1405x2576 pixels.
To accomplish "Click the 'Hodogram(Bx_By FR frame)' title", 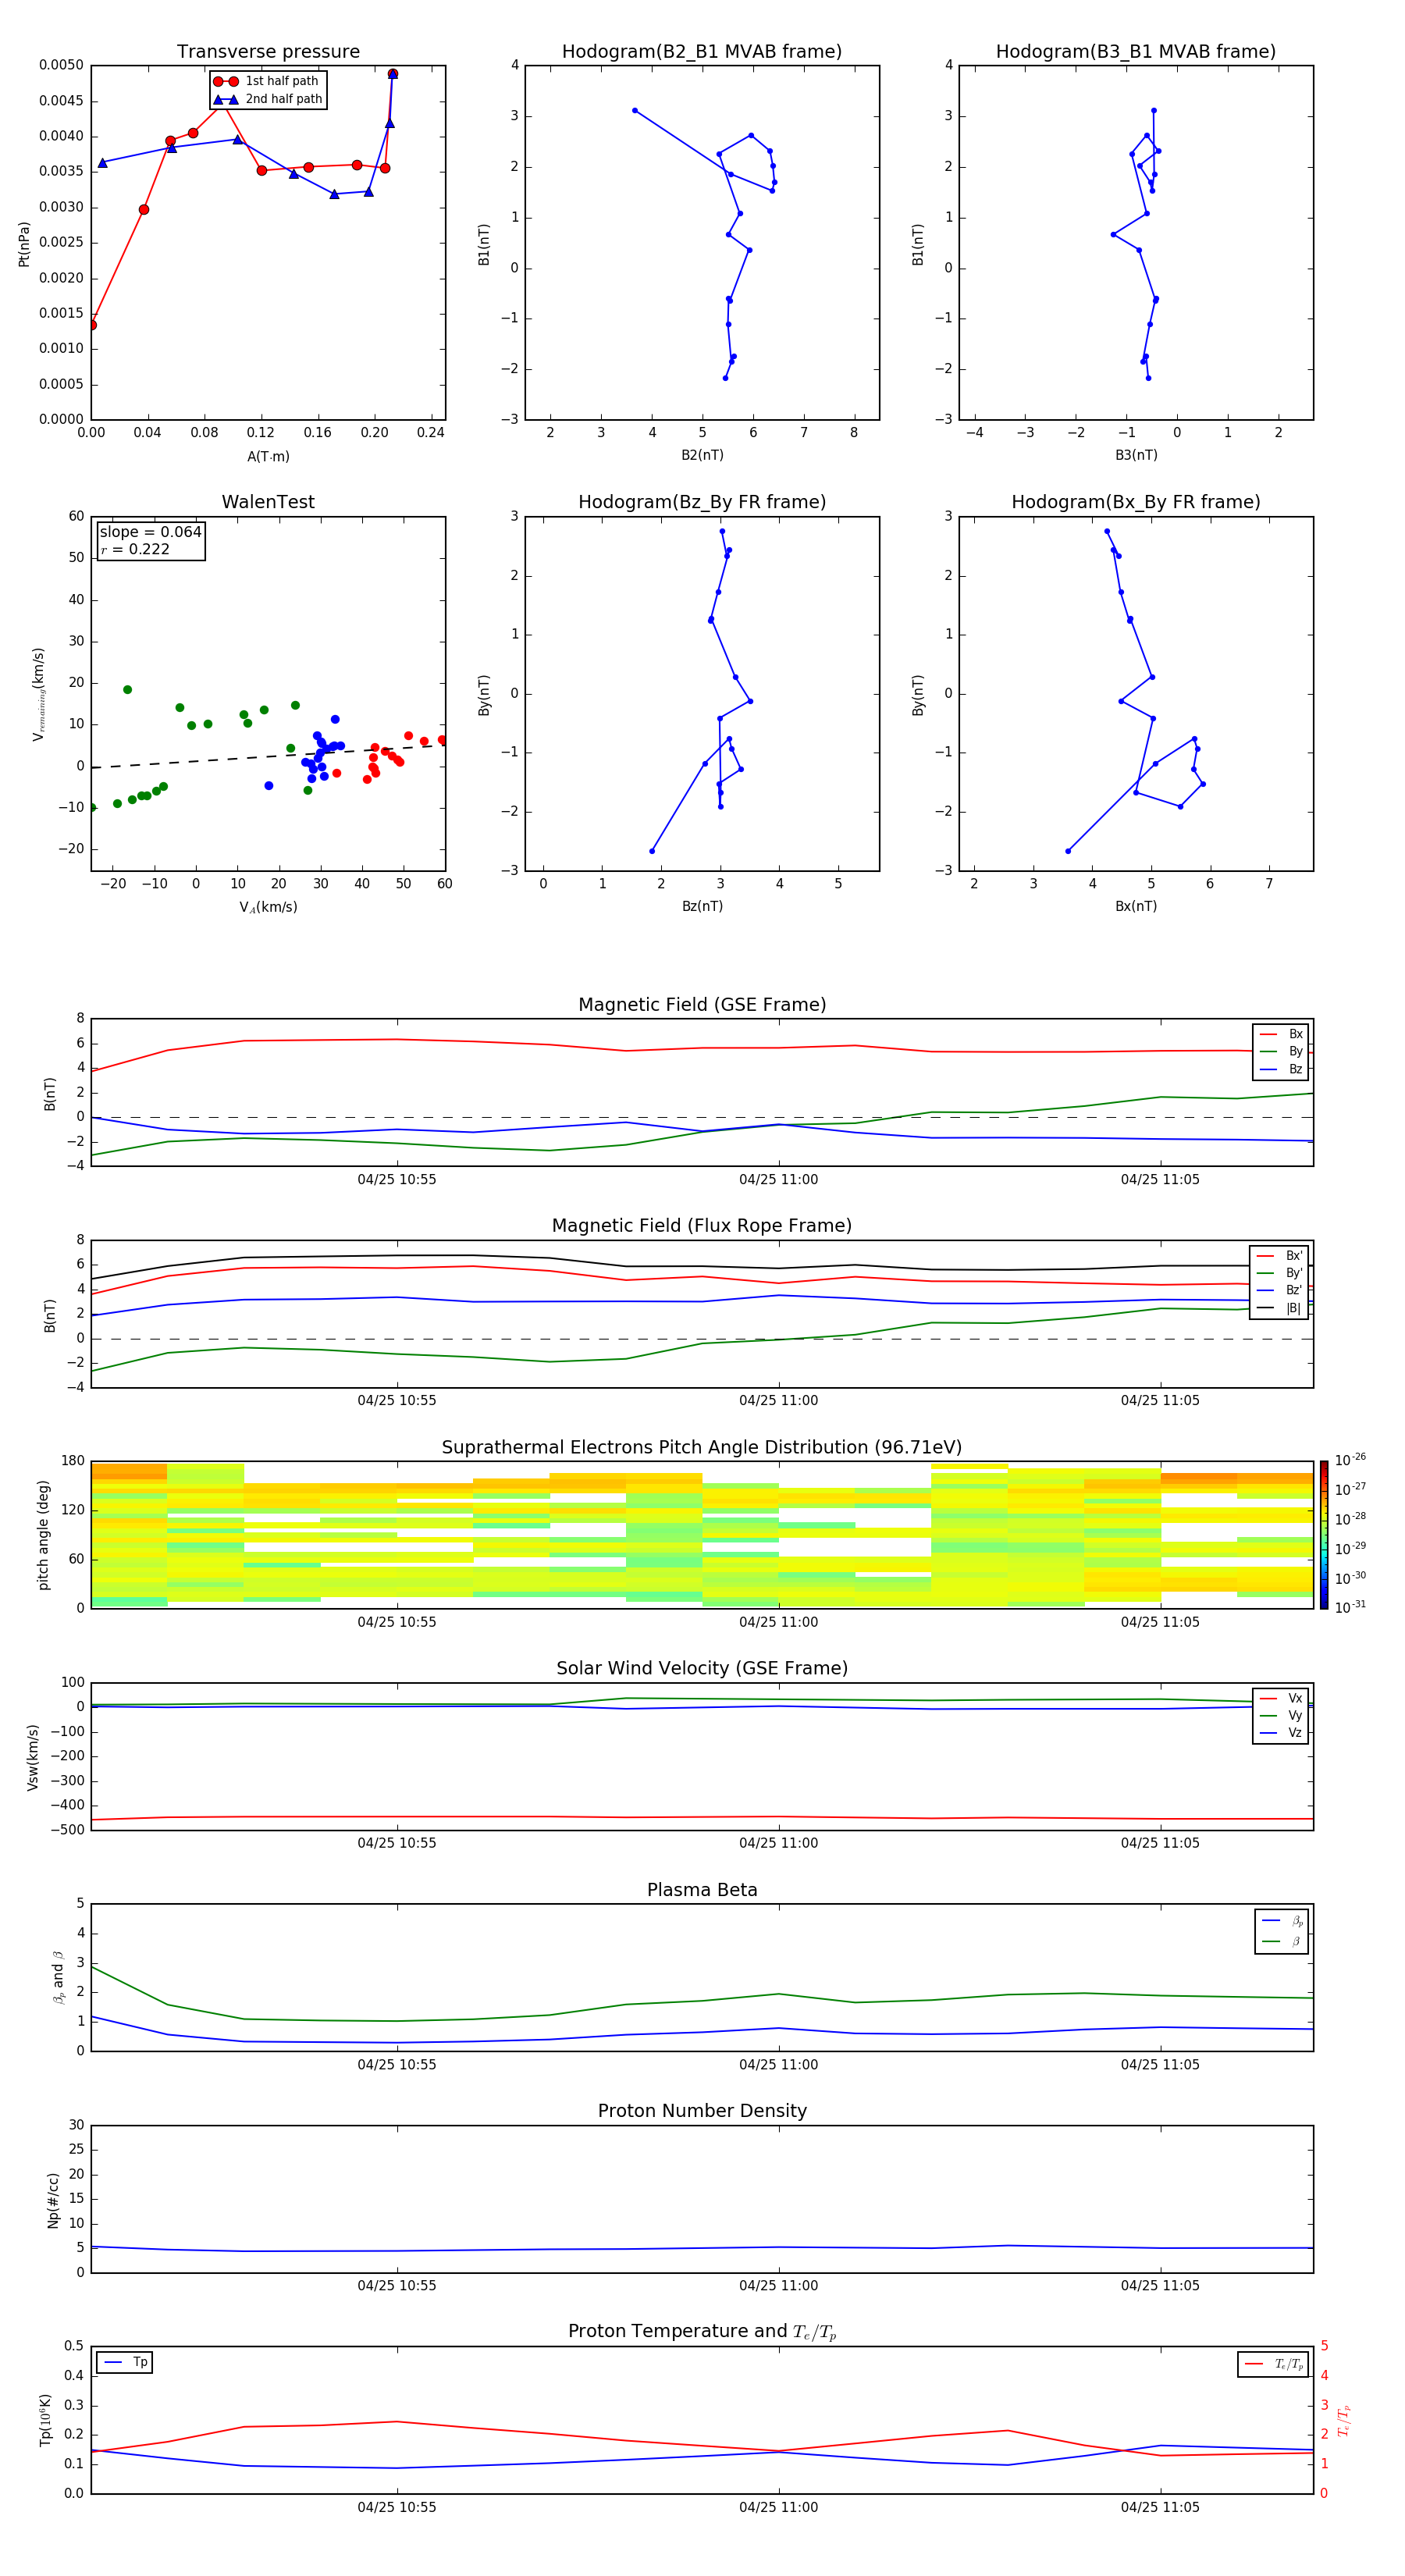I will (1136, 502).
